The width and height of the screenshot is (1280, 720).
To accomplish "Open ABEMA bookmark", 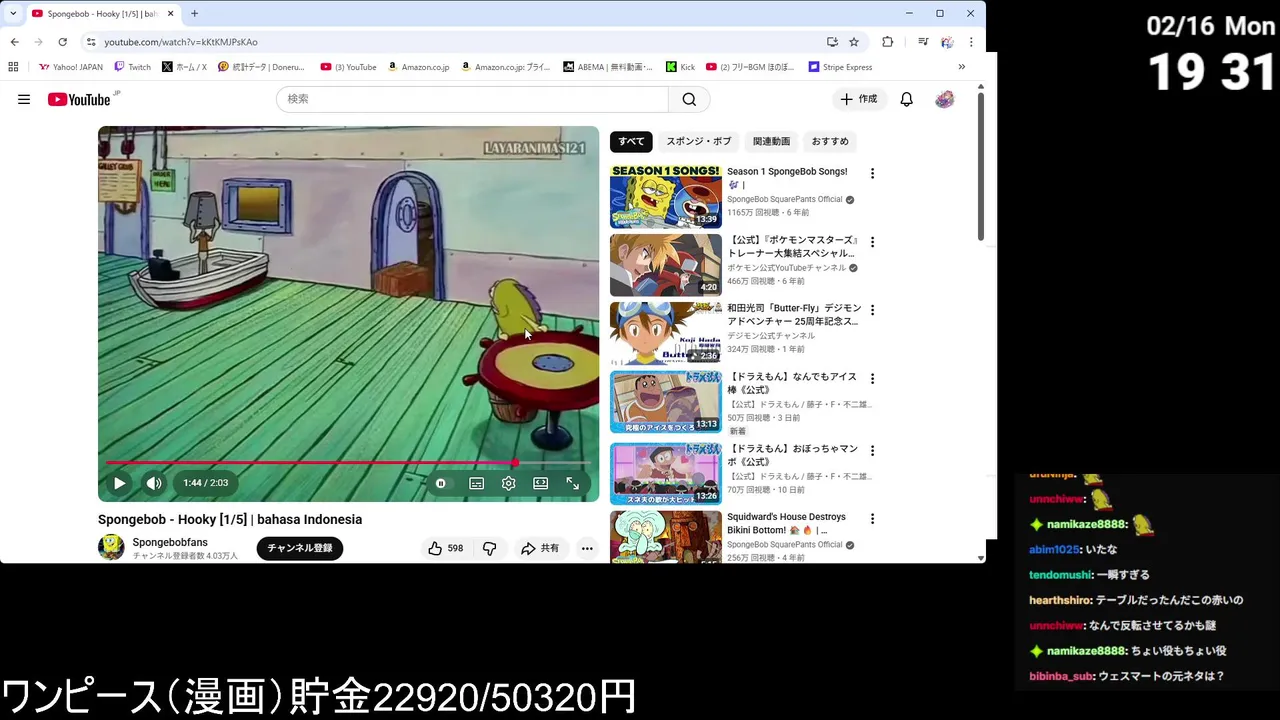I will point(608,67).
